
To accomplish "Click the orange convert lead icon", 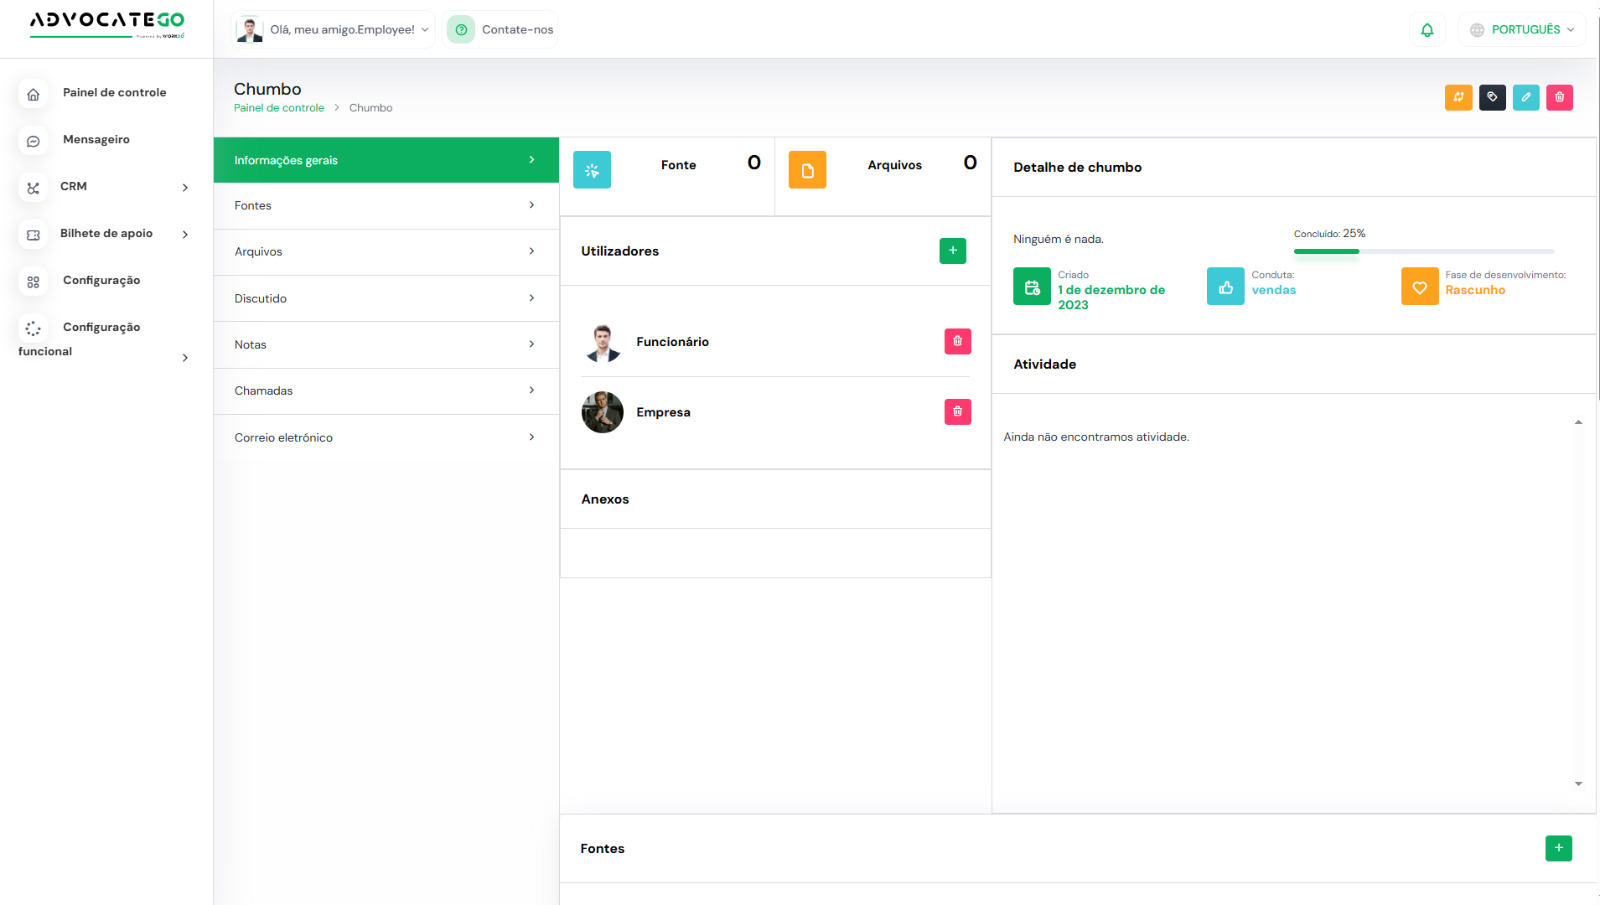I will pos(1458,97).
